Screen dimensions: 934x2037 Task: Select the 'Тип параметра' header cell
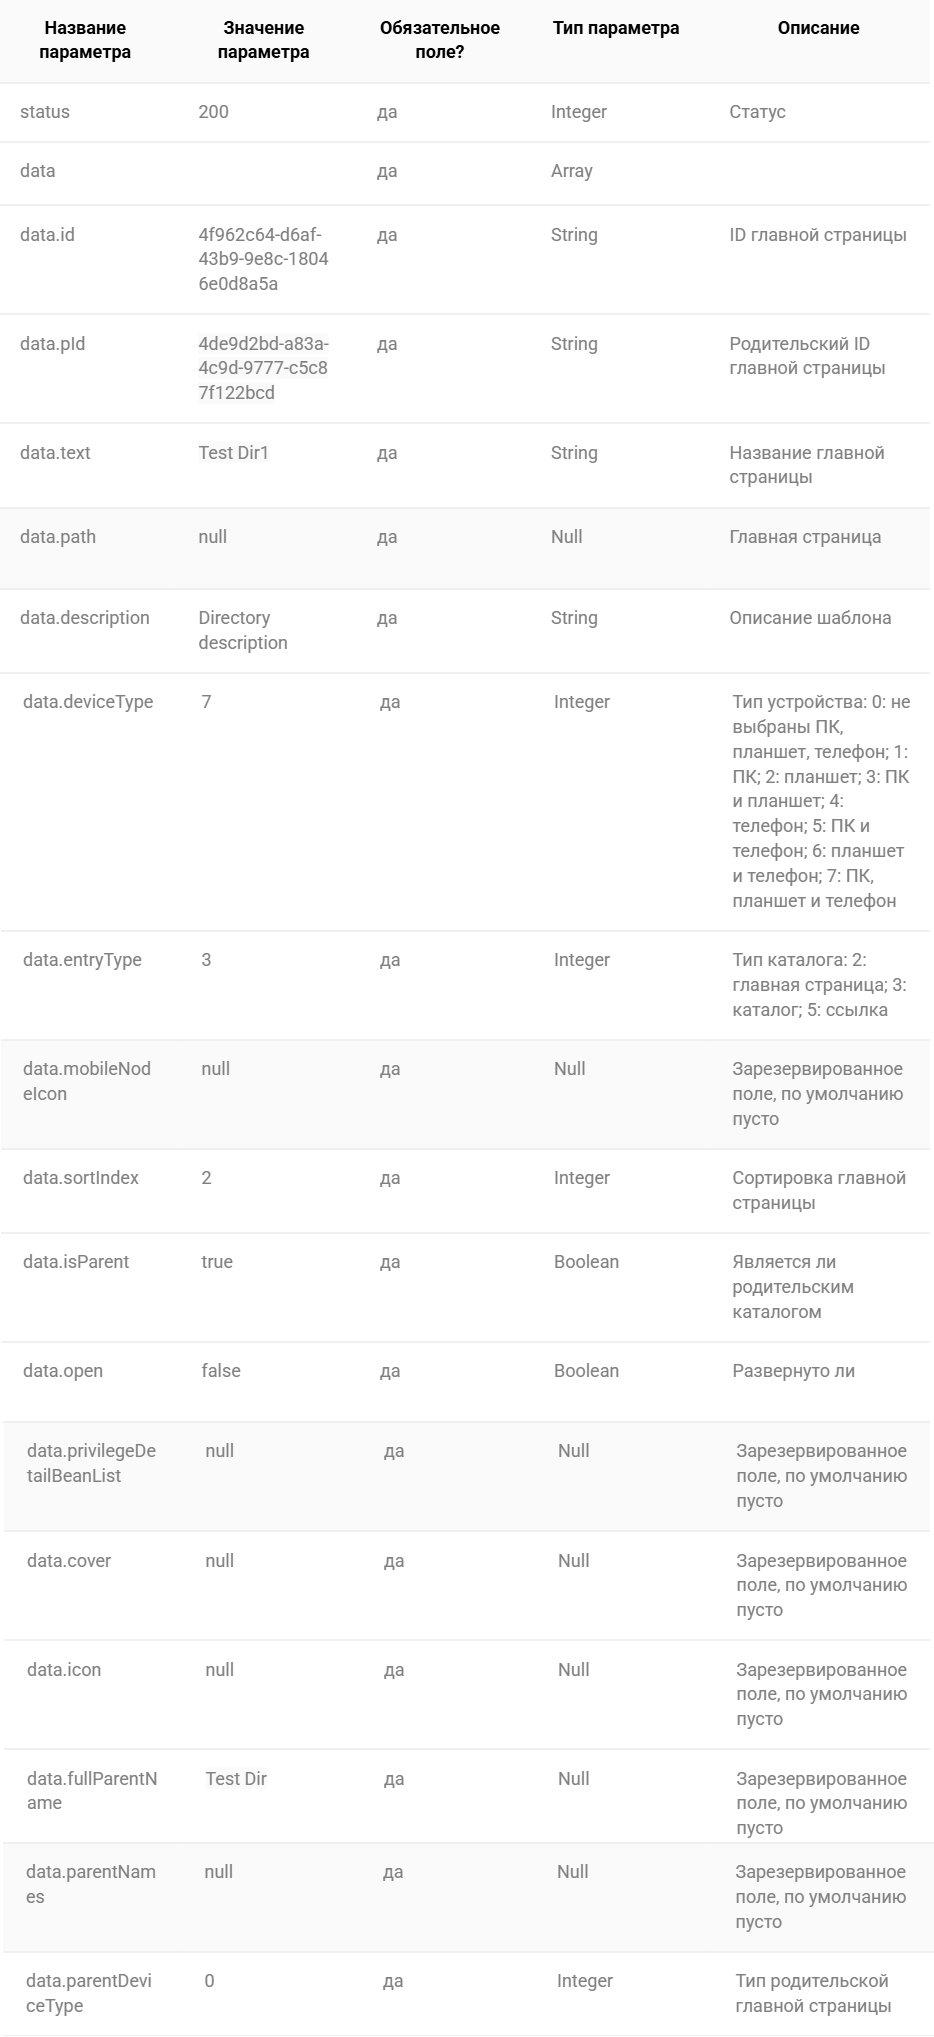(616, 28)
